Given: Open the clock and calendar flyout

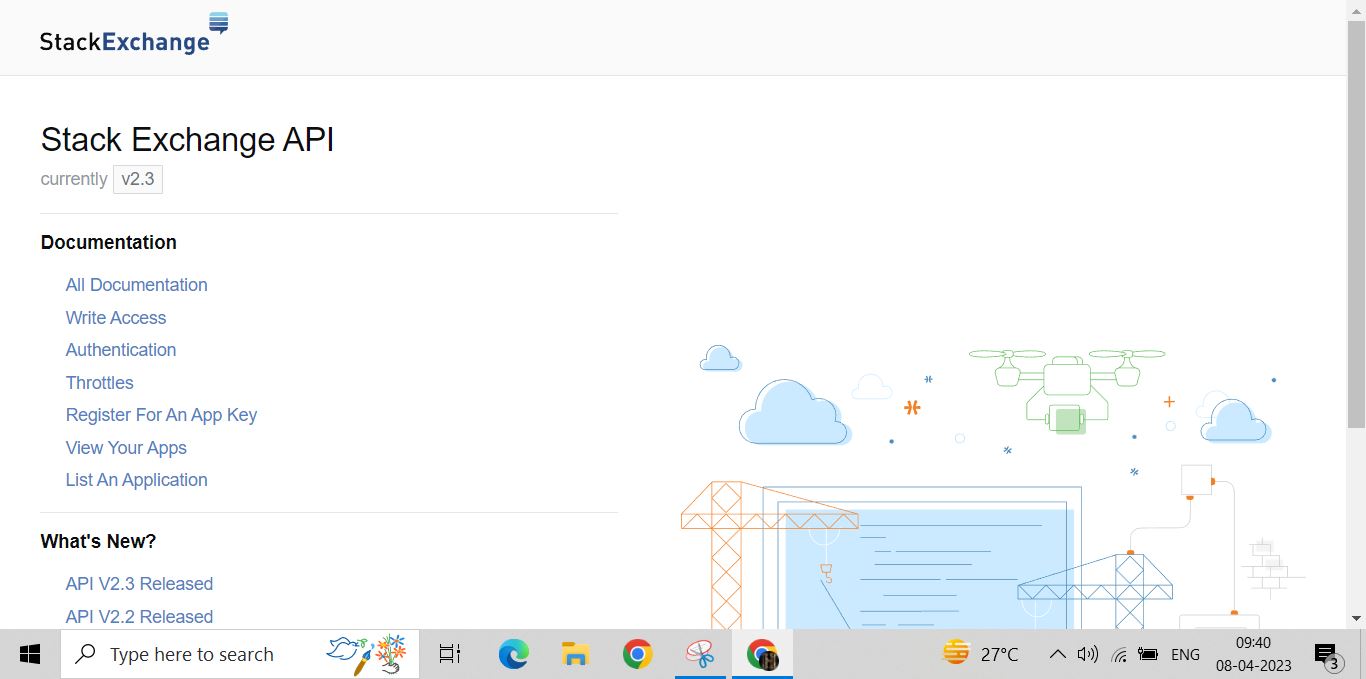Looking at the screenshot, I should tap(1254, 654).
